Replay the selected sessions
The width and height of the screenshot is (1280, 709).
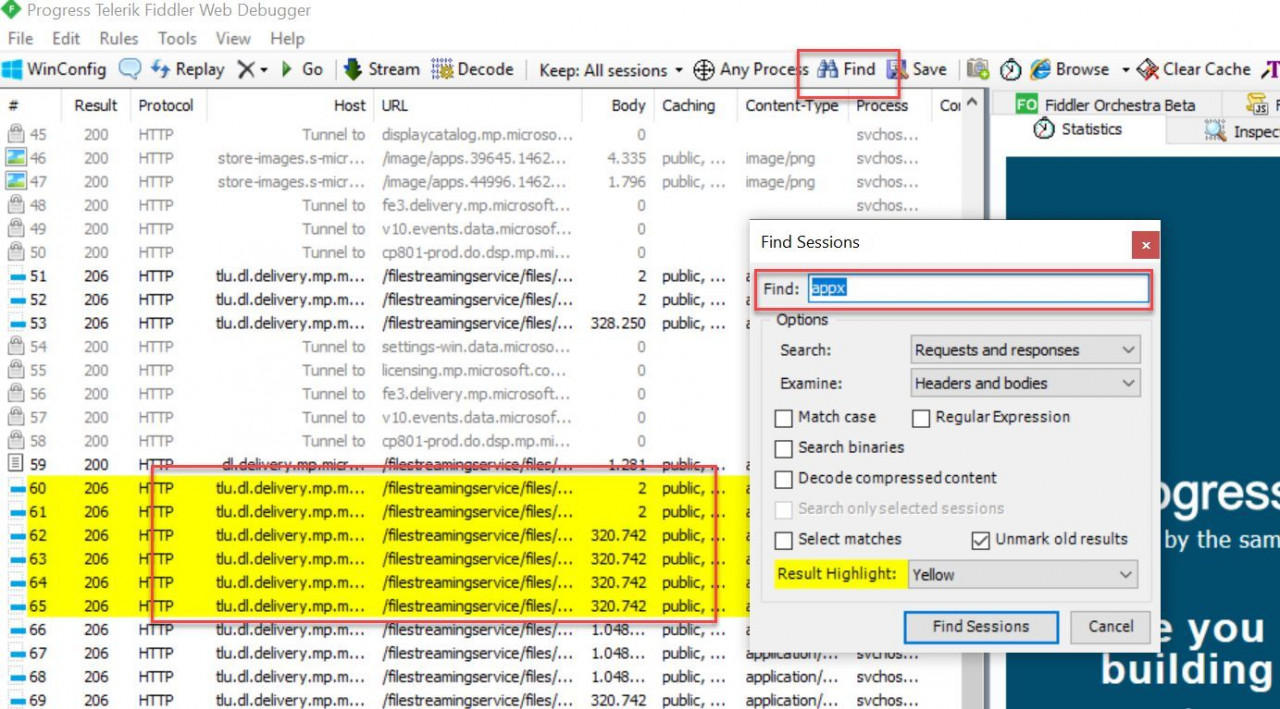pyautogui.click(x=187, y=69)
